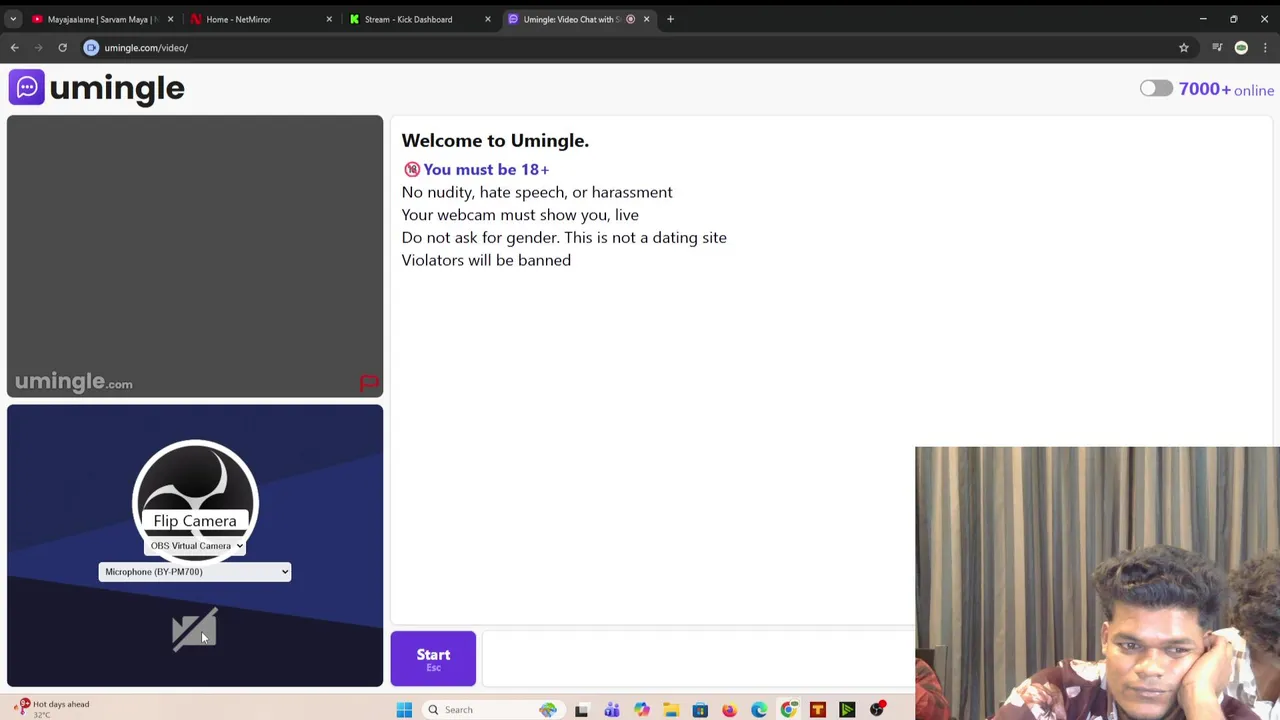
Task: Click the camera-off icon in self preview
Action: [x=194, y=630]
